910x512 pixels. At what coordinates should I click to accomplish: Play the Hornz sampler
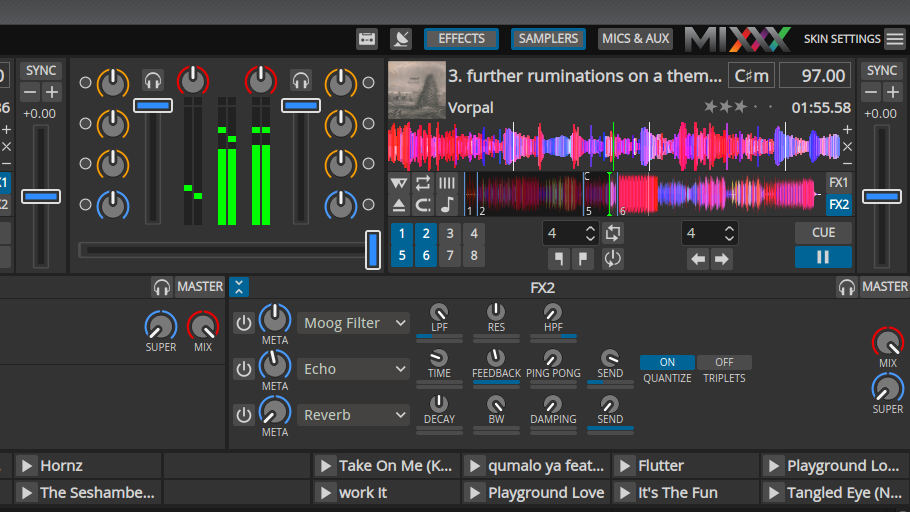26,466
